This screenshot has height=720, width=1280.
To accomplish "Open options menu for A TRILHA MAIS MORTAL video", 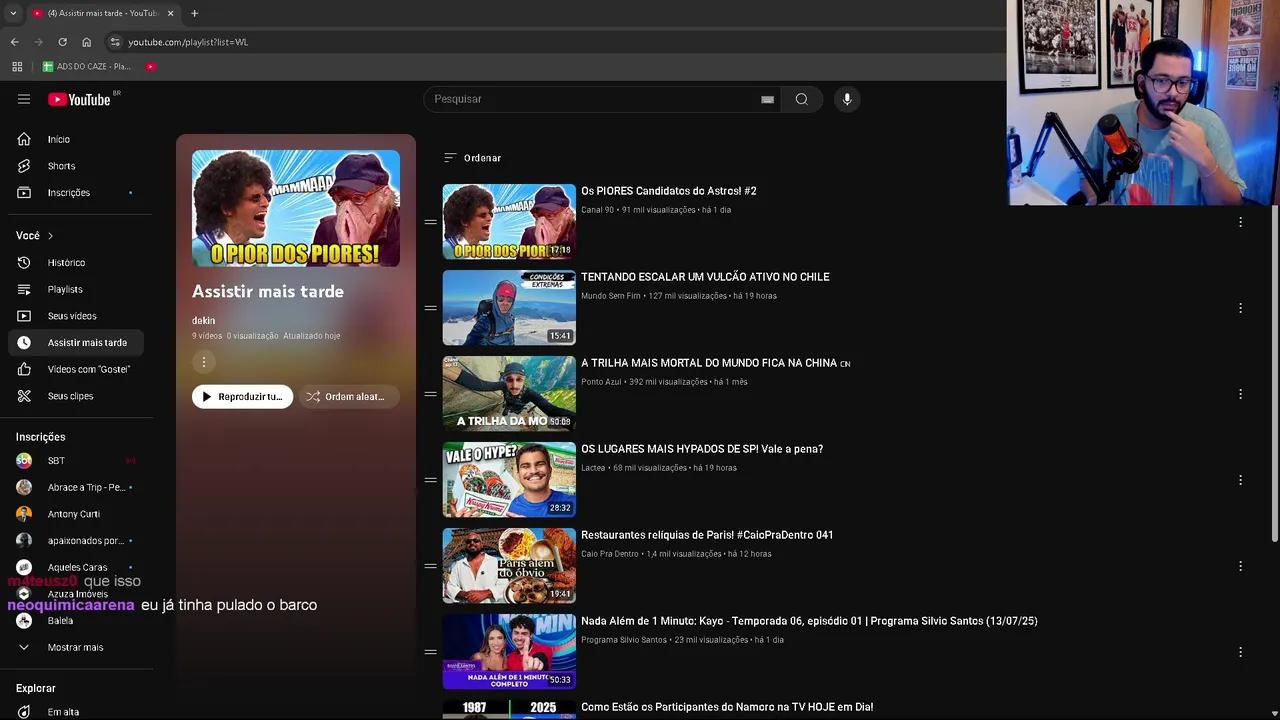I will [x=1240, y=394].
